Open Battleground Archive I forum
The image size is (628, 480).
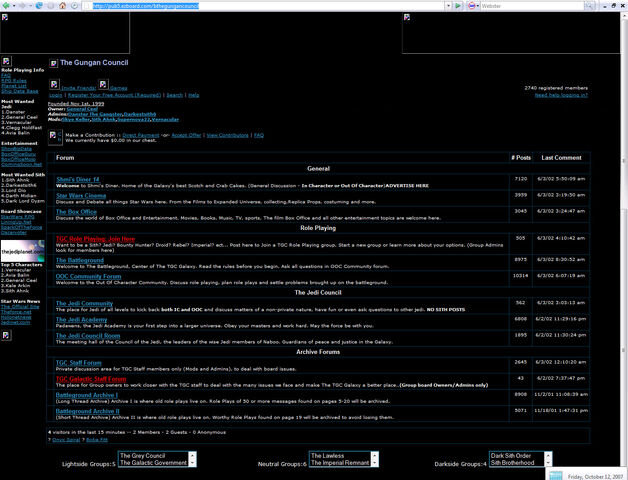[x=87, y=395]
